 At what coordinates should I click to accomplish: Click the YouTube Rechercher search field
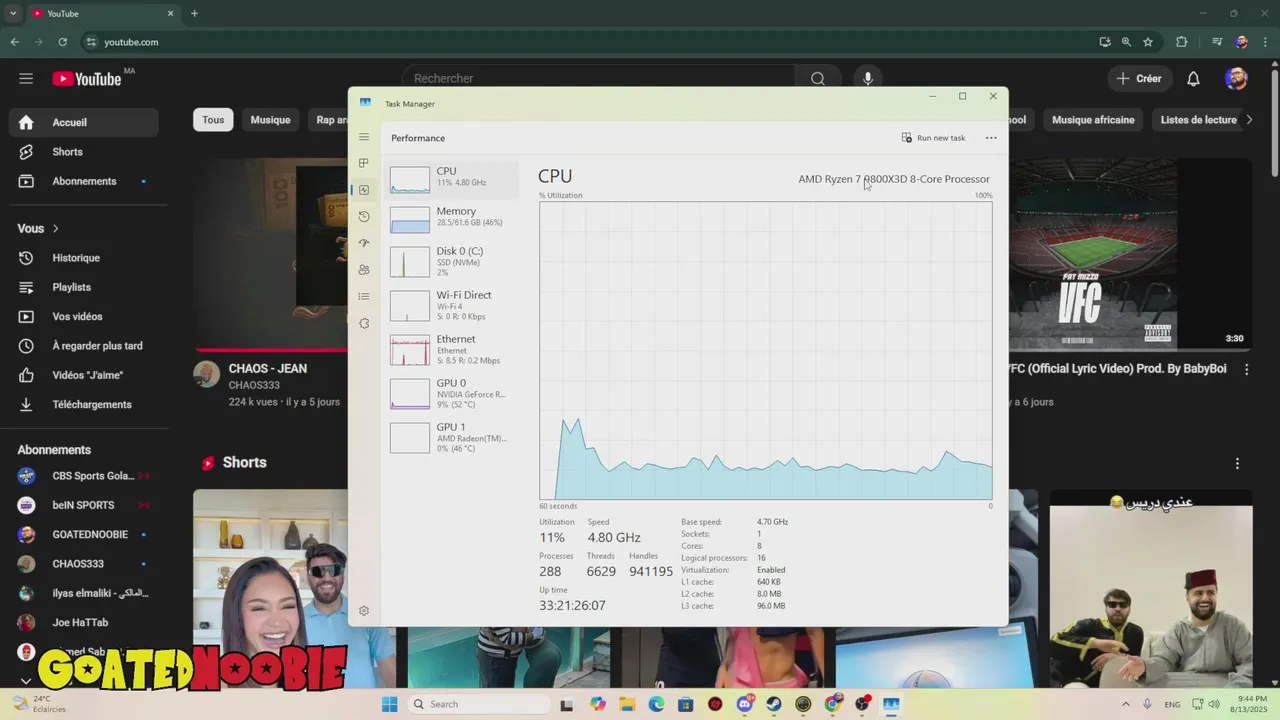coord(600,78)
